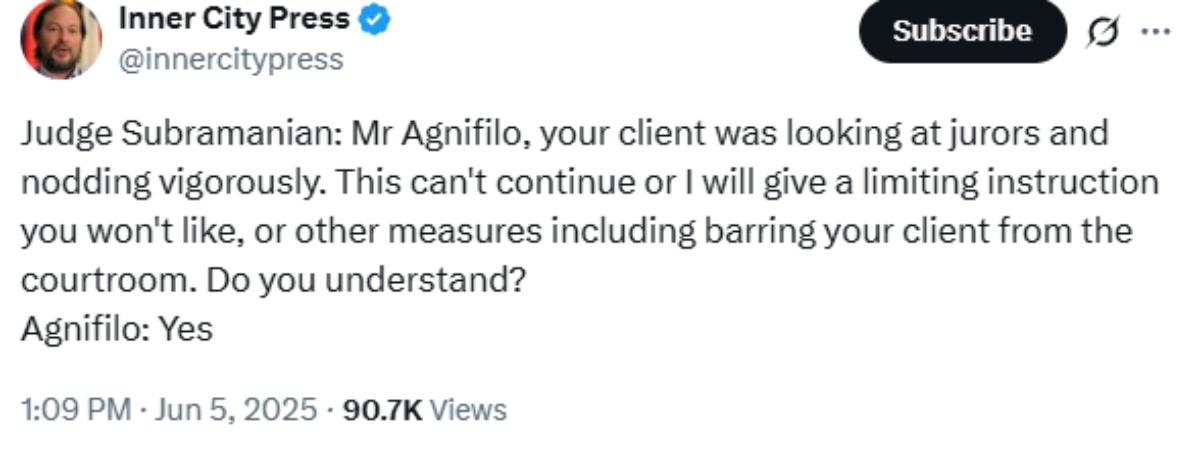
Task: Click the word Views after 90.7K
Action: click(x=469, y=410)
